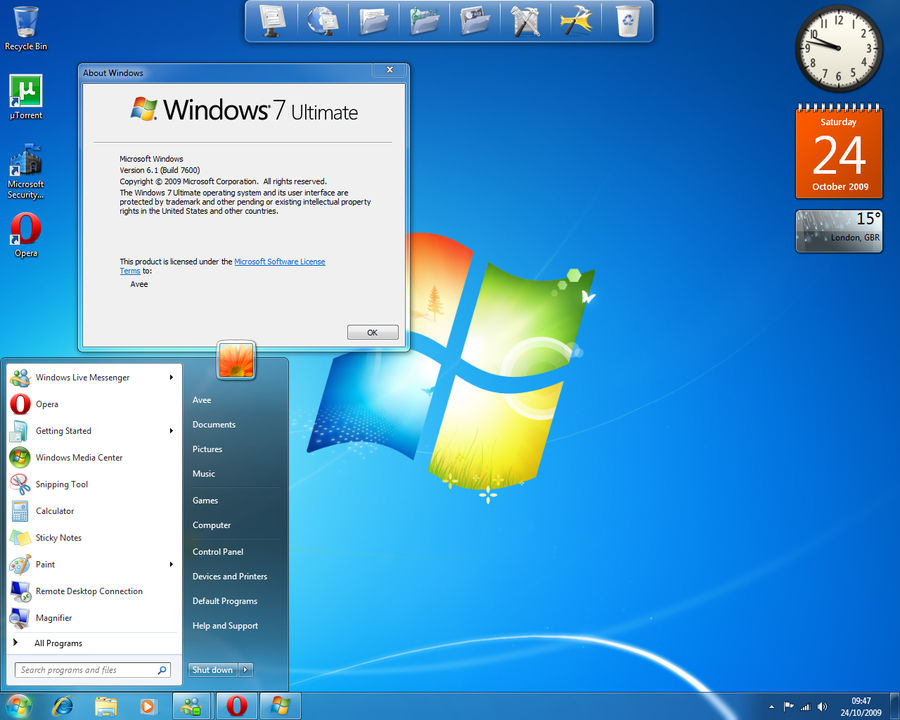
Task: Open the Recycle Bin icon in the top dock
Action: 627,21
